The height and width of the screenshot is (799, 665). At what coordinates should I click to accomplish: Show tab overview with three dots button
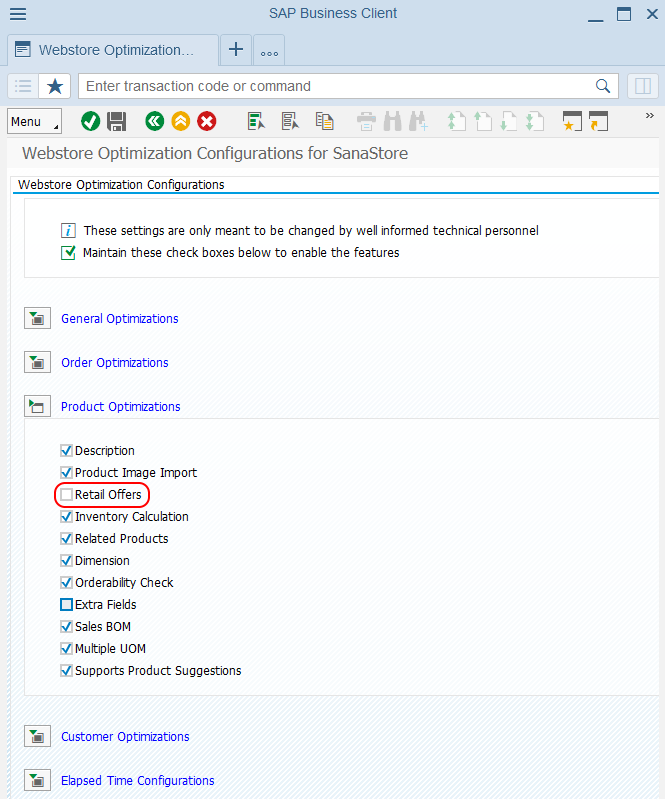[x=269, y=51]
